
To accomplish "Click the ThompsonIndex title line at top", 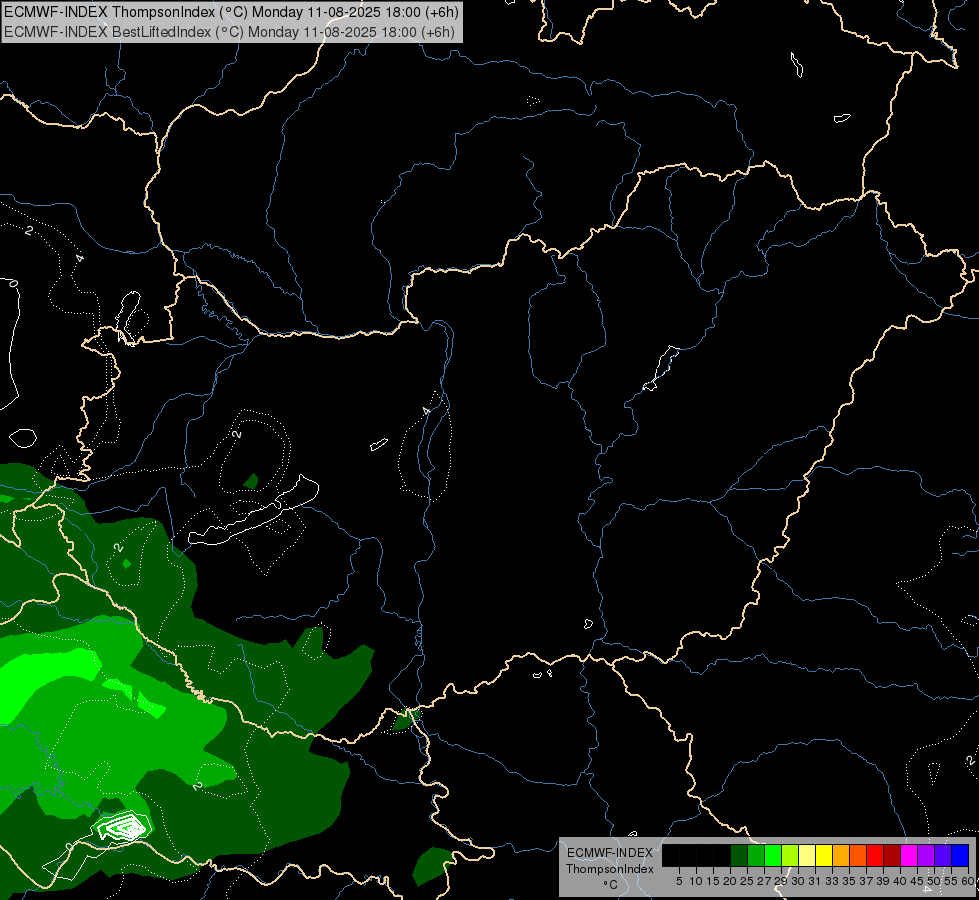I will (x=232, y=12).
